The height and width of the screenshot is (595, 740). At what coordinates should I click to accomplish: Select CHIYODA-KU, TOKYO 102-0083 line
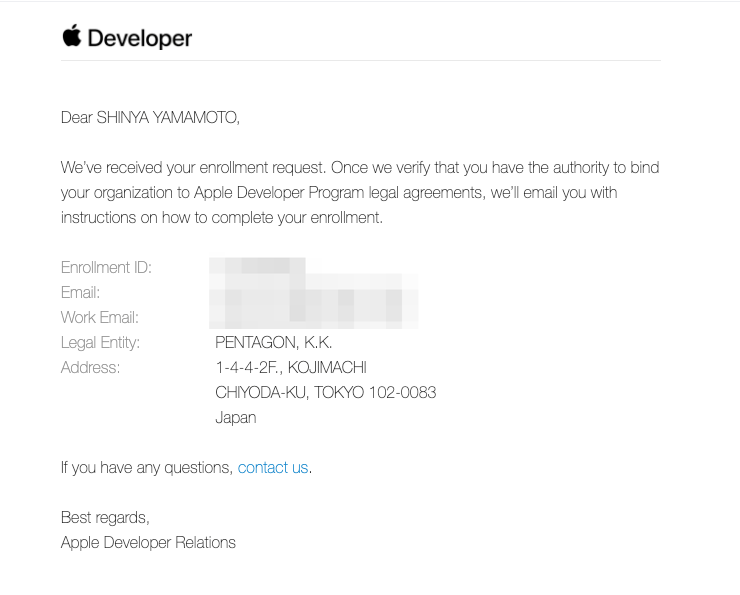click(326, 393)
